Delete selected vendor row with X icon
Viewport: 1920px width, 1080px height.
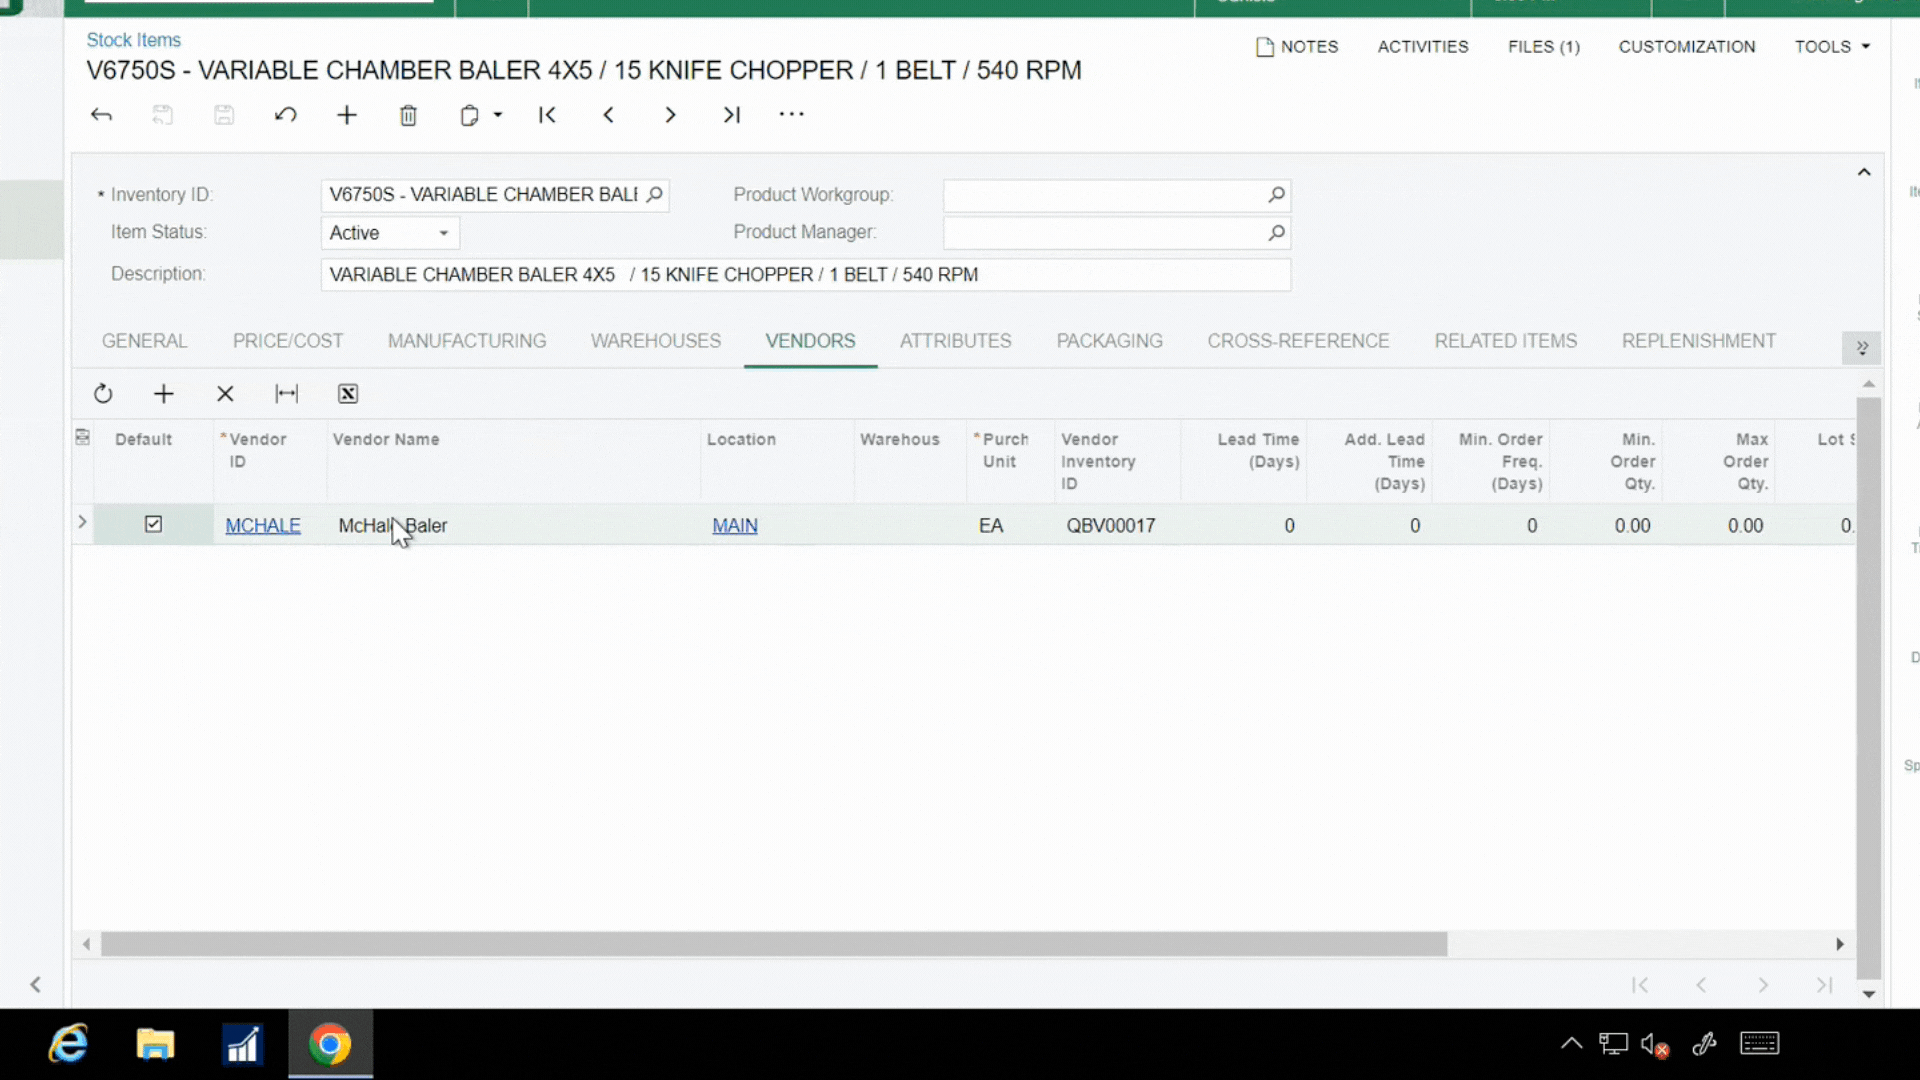tap(225, 394)
